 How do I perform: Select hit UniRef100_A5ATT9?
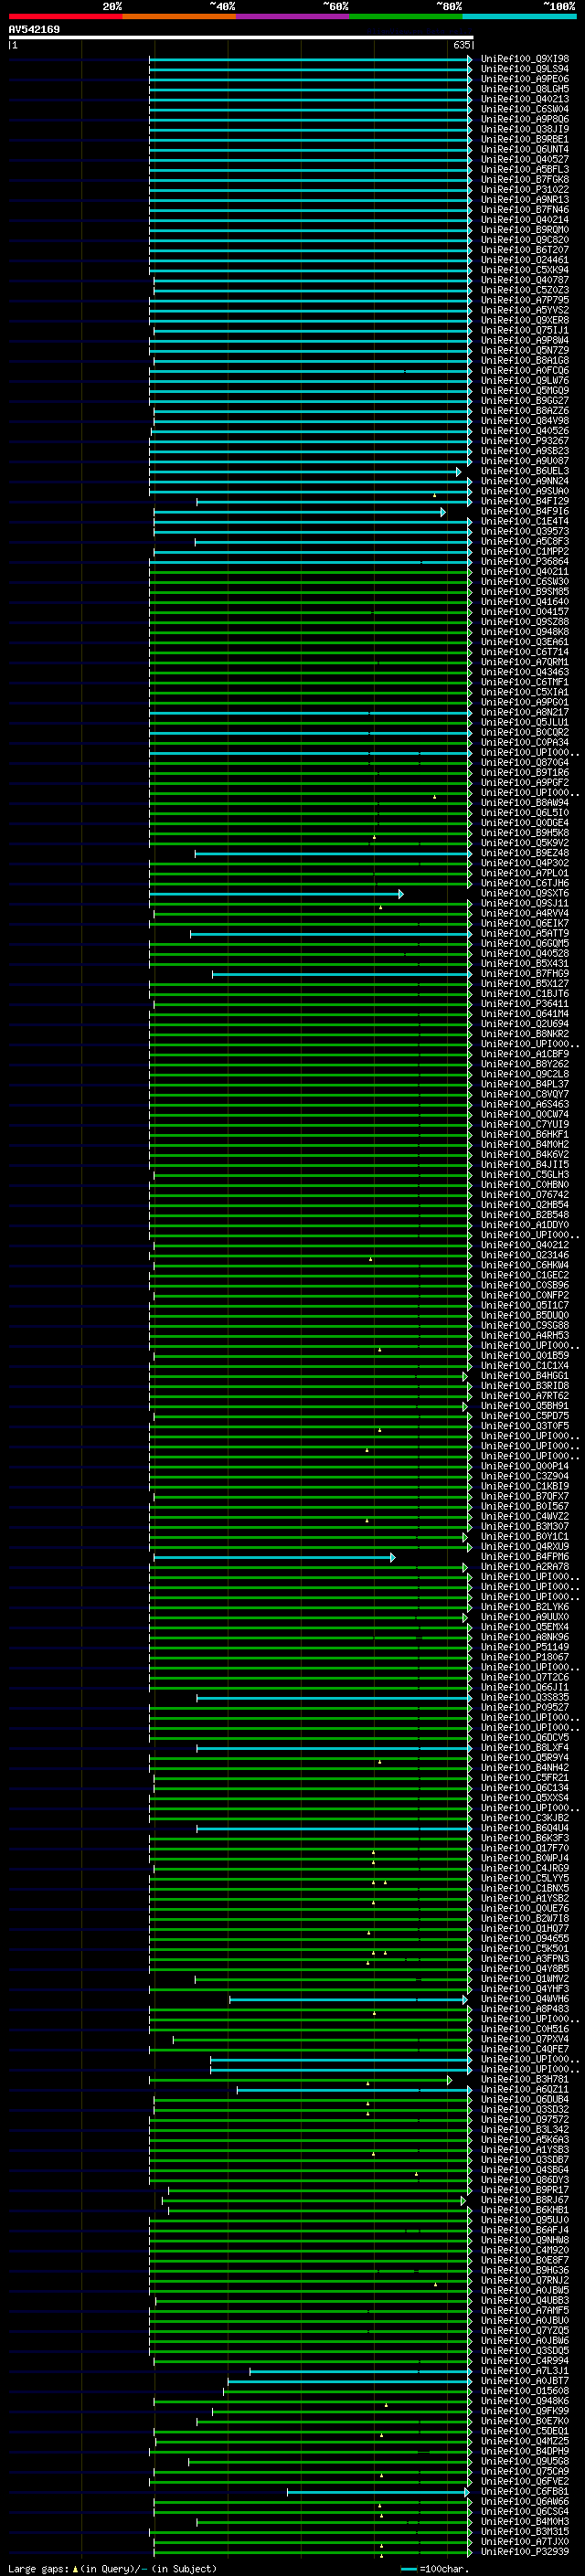[x=524, y=934]
